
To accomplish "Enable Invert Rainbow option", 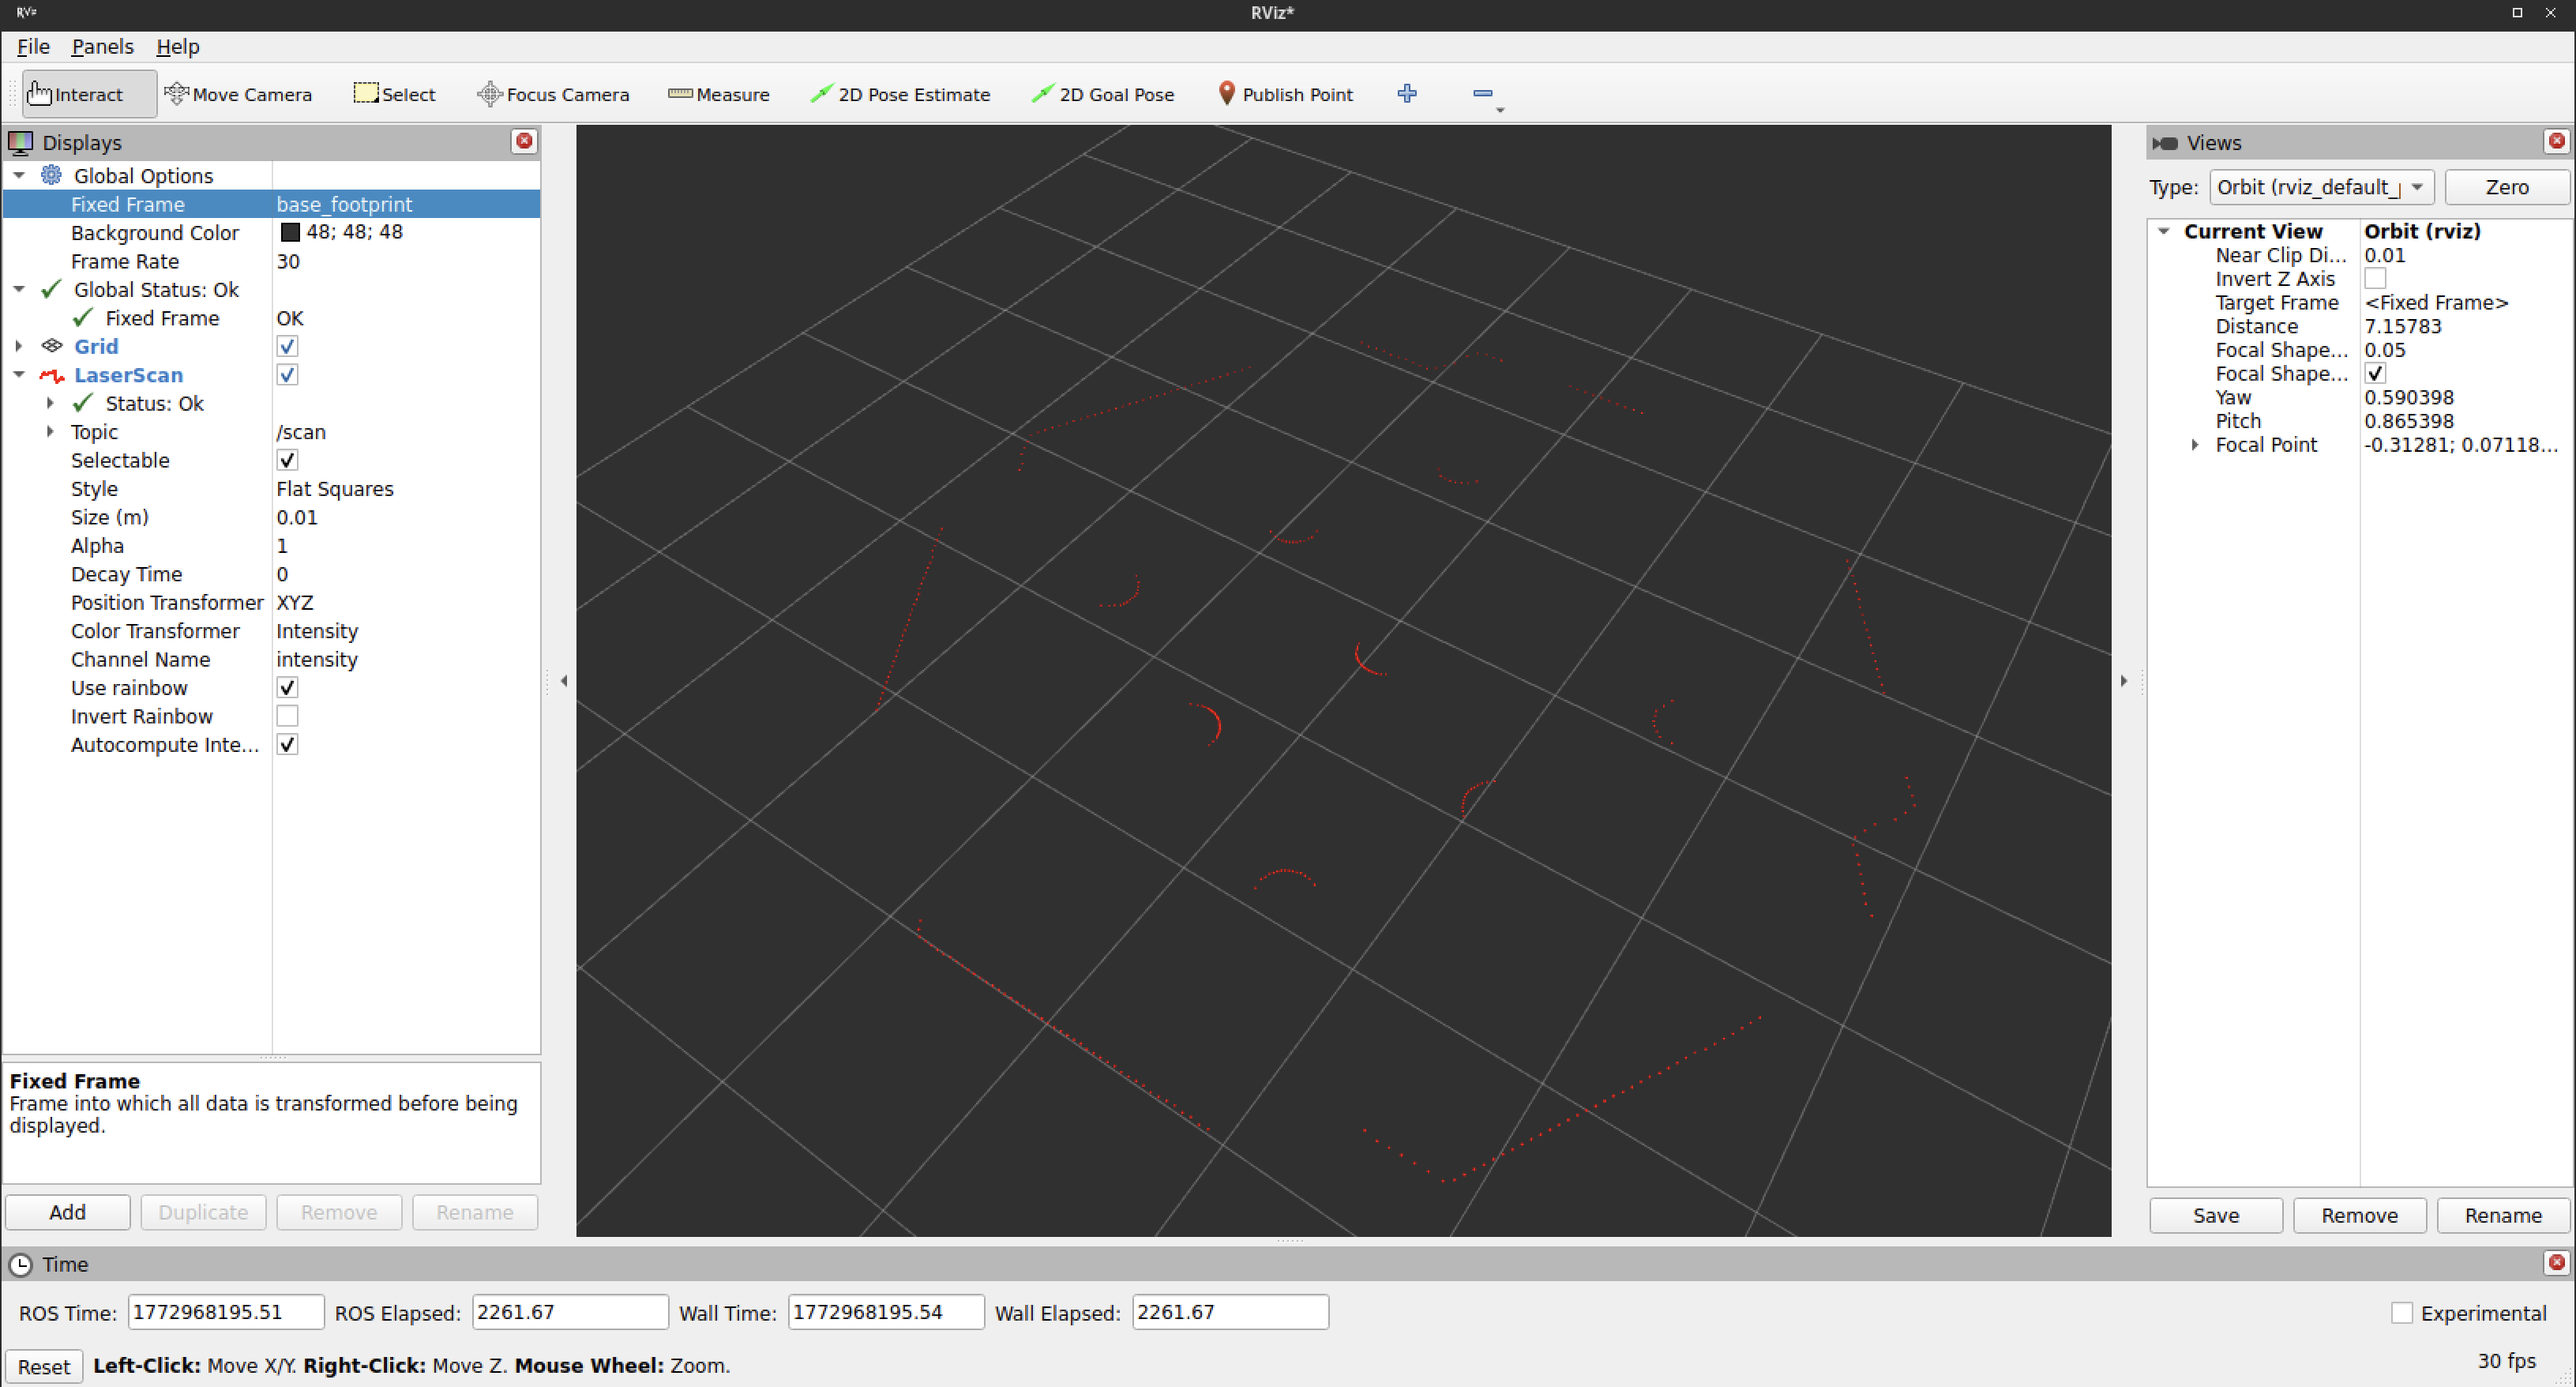I will [287, 716].
